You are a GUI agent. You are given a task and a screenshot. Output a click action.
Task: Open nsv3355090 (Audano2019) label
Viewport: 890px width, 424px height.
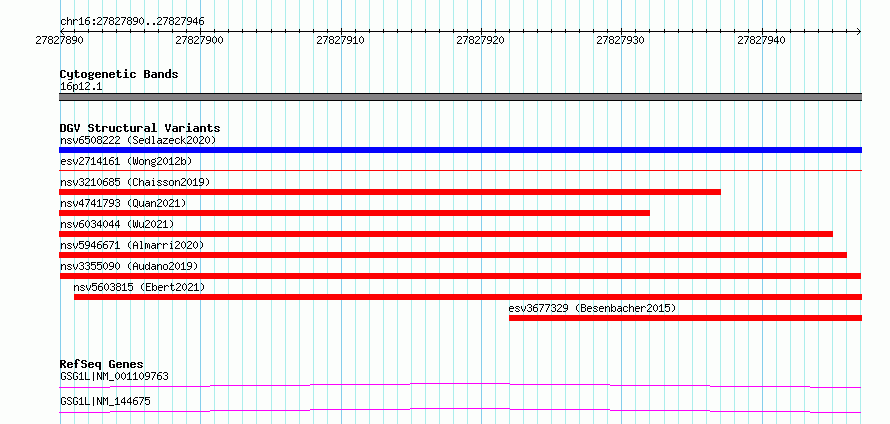[x=129, y=266]
